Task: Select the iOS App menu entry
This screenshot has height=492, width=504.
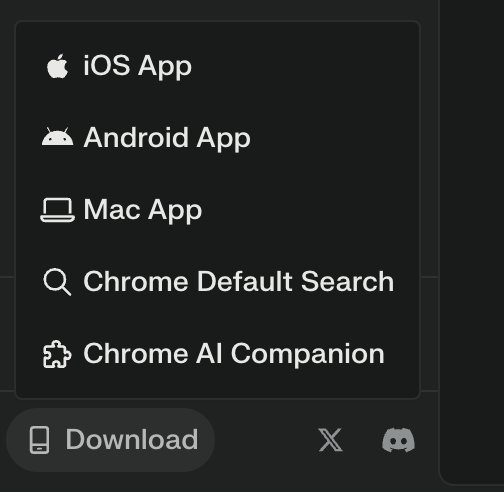Action: pos(218,66)
